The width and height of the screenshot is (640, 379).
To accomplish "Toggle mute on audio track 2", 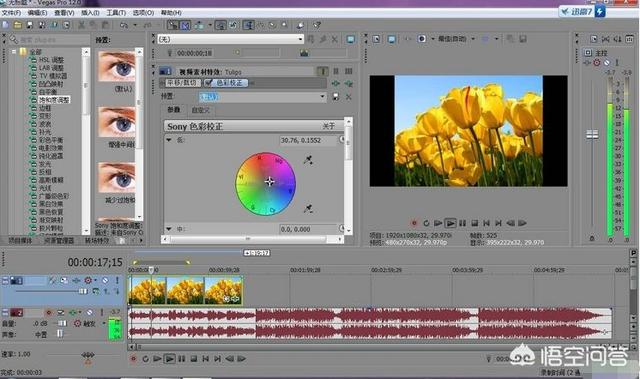I will pos(89,313).
